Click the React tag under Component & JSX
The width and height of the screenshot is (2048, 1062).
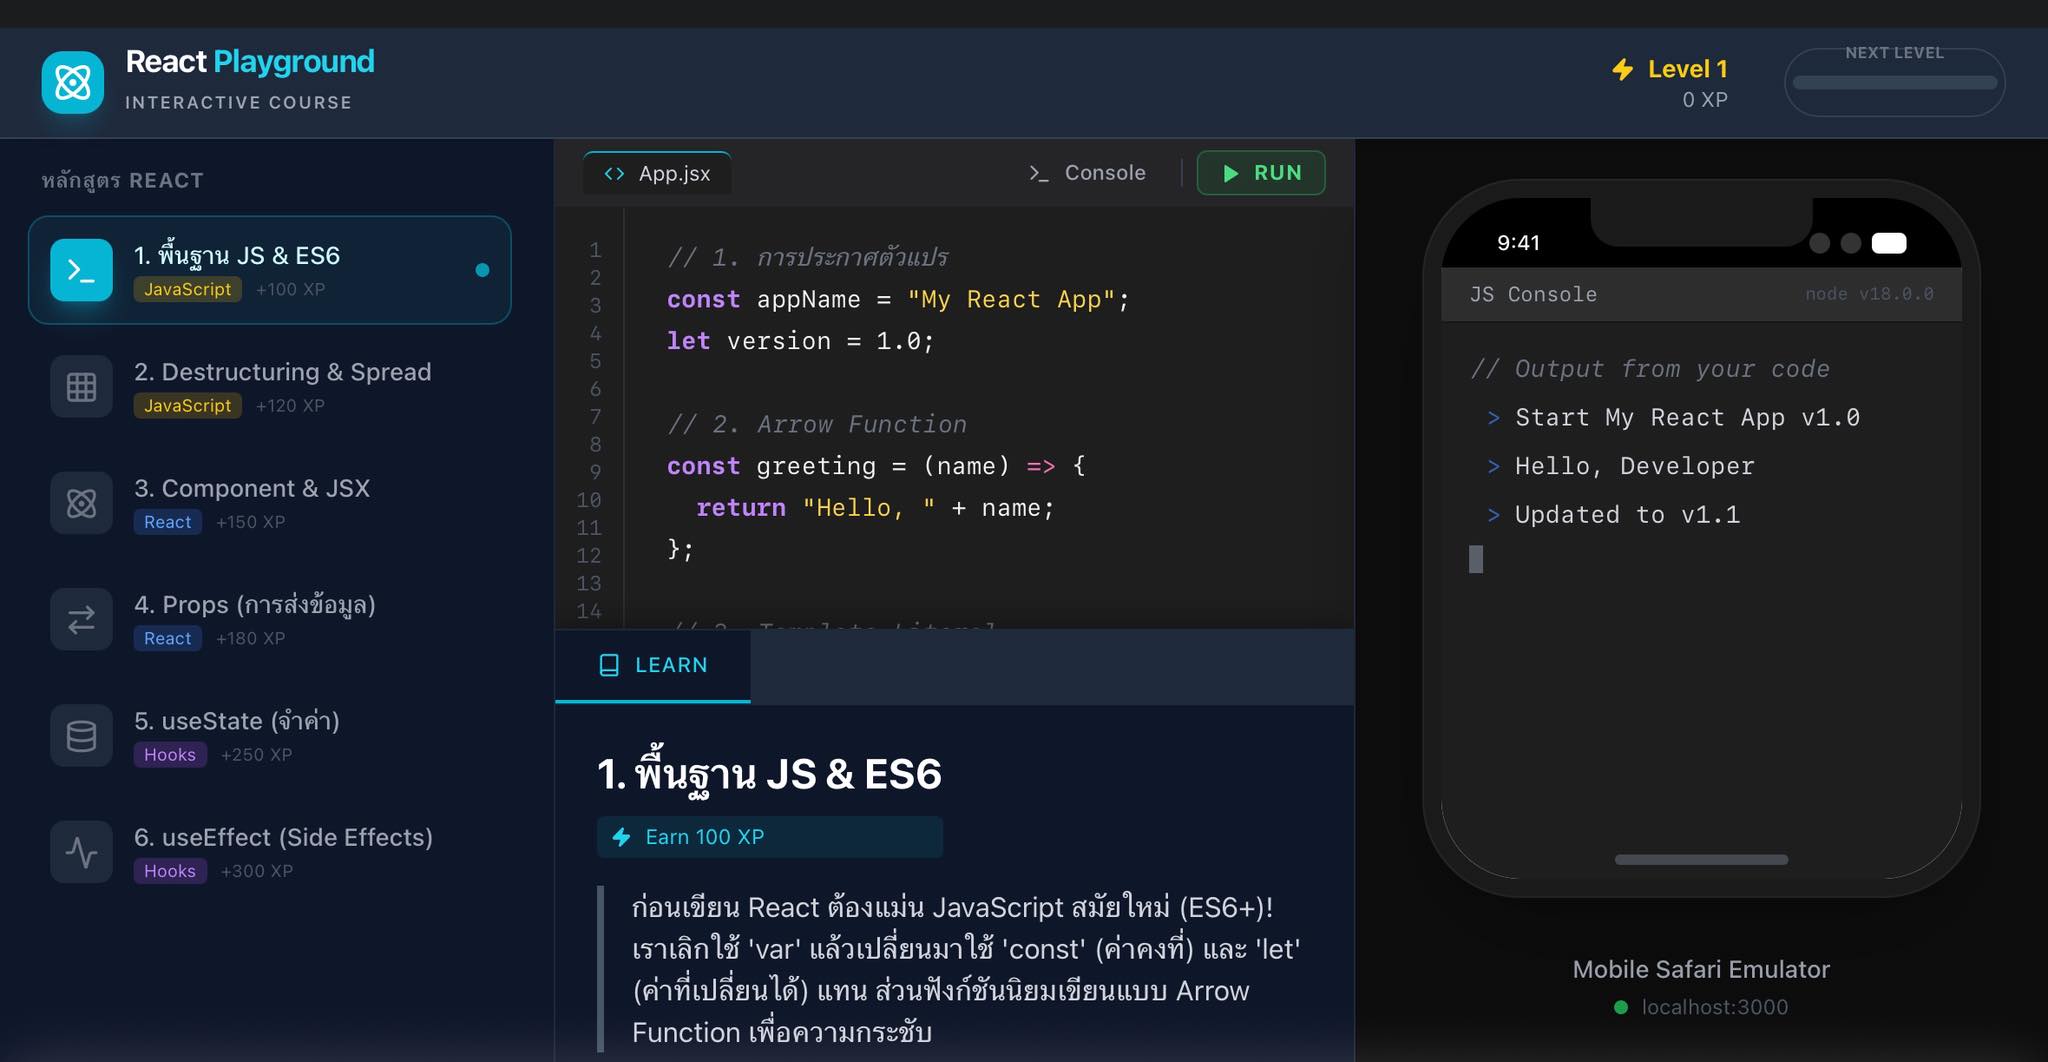point(167,522)
